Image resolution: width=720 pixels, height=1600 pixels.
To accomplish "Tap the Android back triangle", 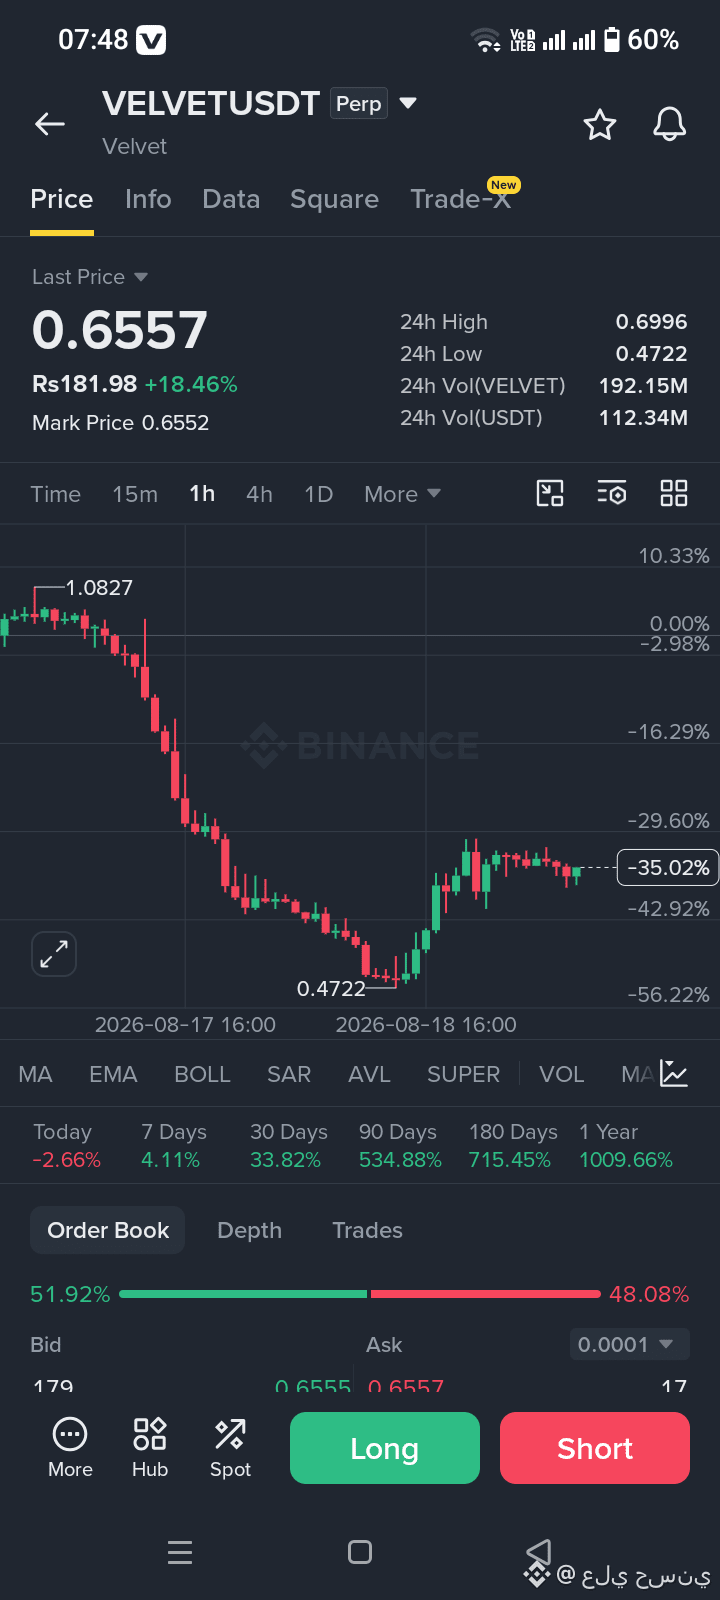I will tap(539, 1552).
